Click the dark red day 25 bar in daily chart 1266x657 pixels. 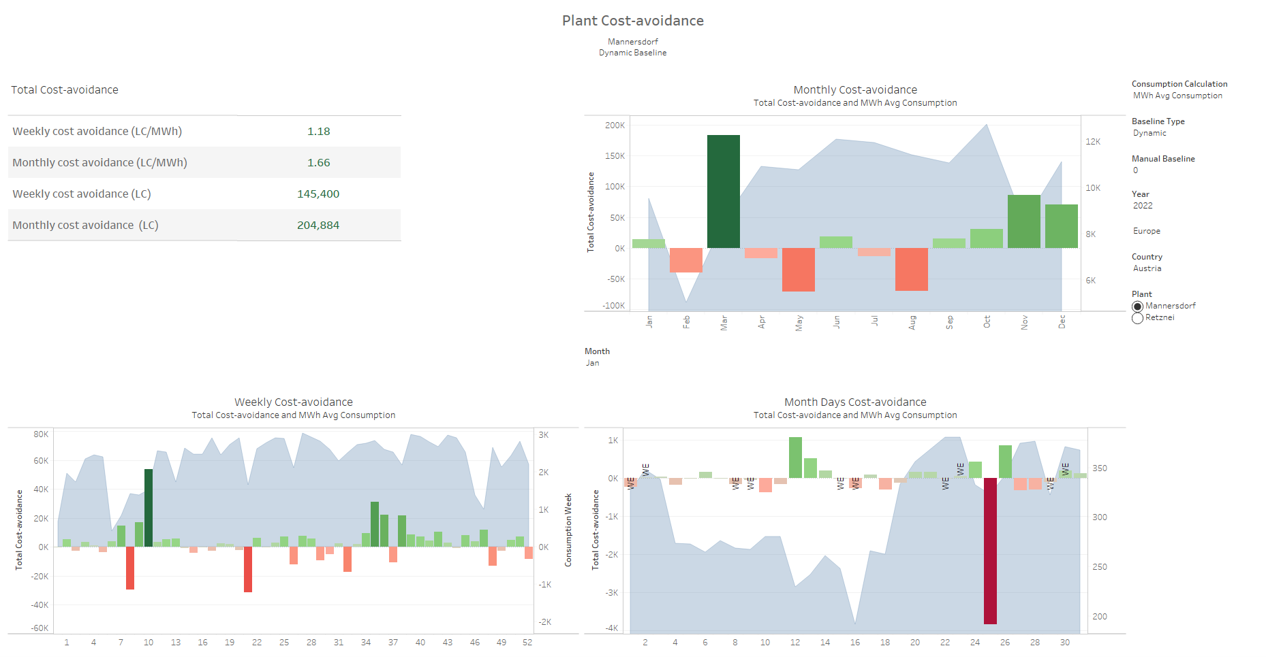(990, 551)
